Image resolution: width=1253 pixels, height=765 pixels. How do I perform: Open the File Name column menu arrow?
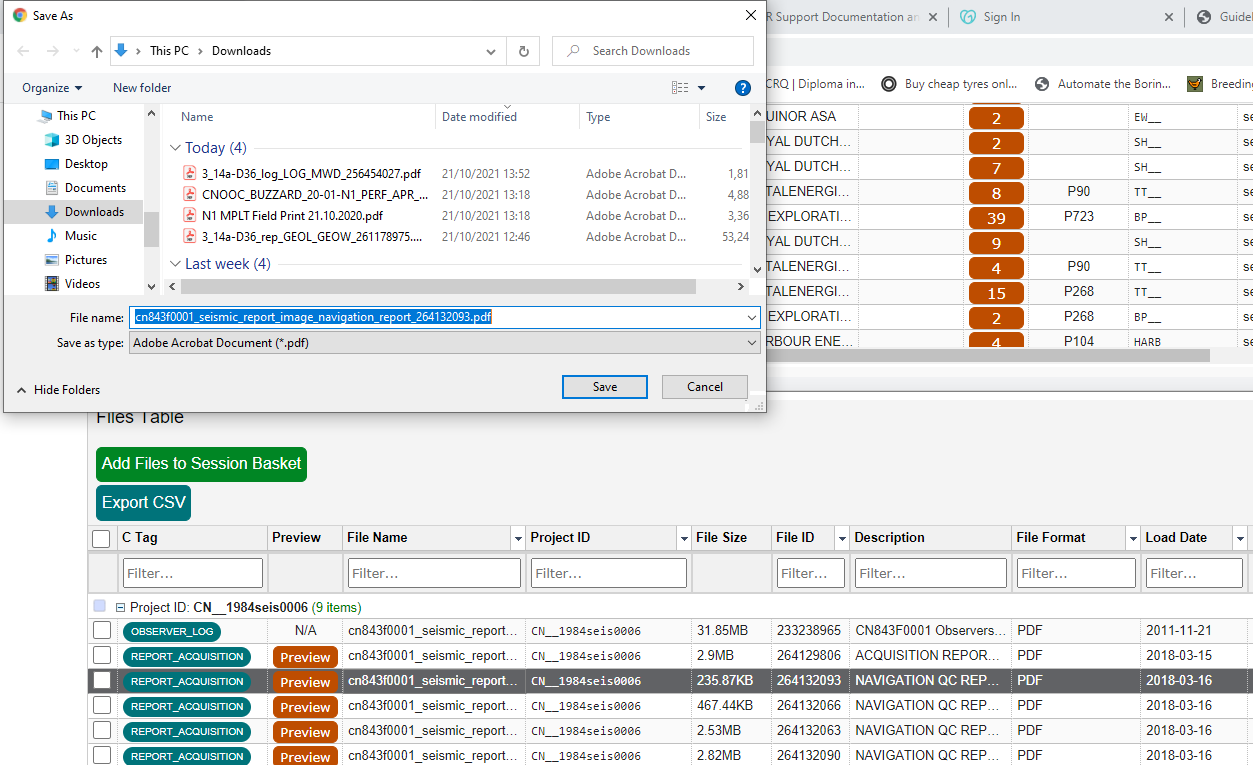[x=518, y=538]
